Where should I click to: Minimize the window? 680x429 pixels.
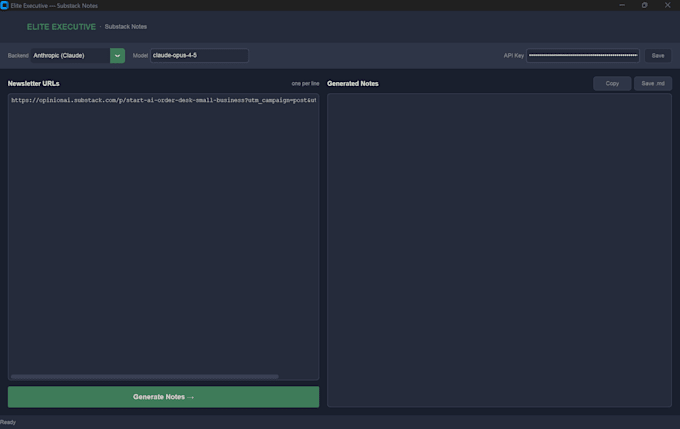point(622,5)
